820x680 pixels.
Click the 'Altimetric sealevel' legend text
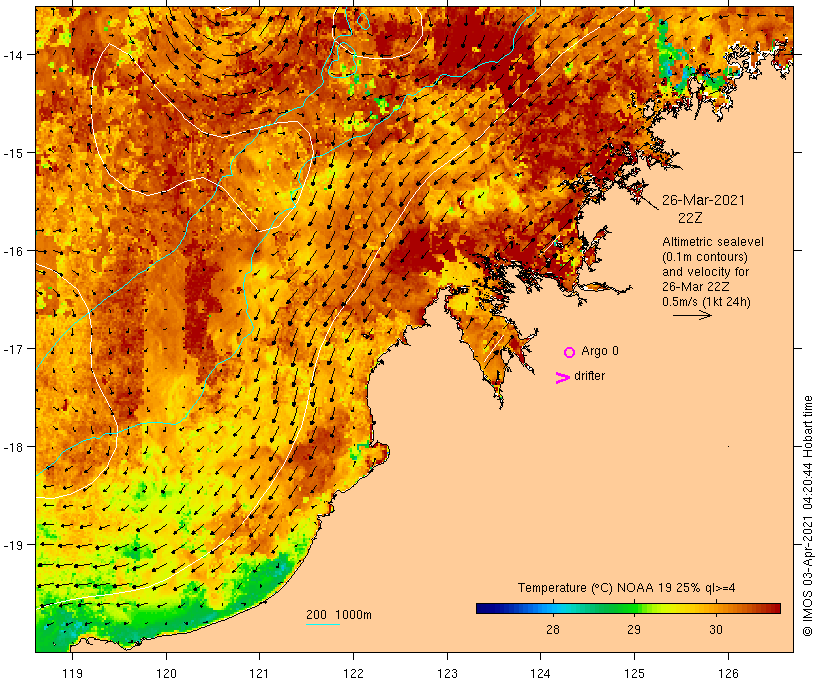[x=713, y=242]
